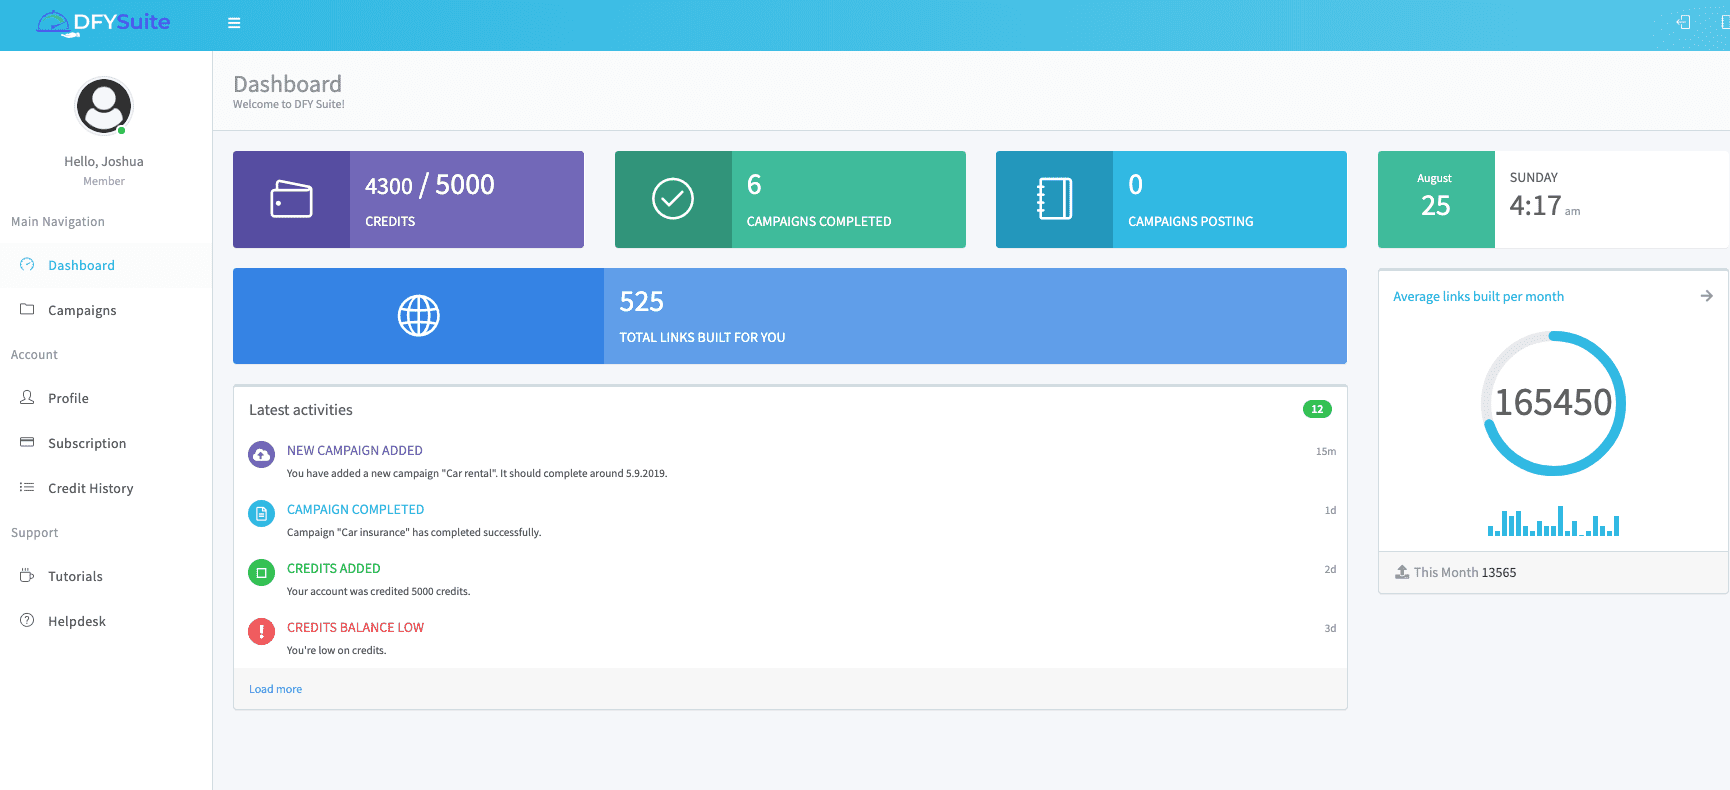Open Credits Balance Low activity

[x=355, y=627]
